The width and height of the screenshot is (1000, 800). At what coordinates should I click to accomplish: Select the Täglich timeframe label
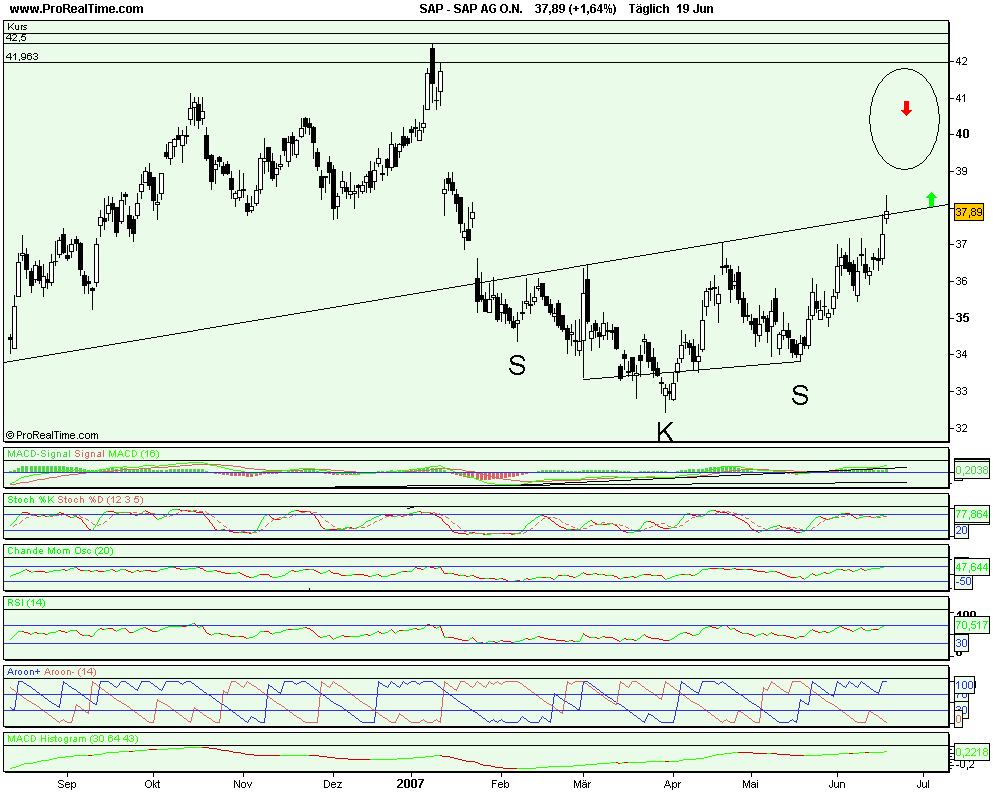[649, 9]
